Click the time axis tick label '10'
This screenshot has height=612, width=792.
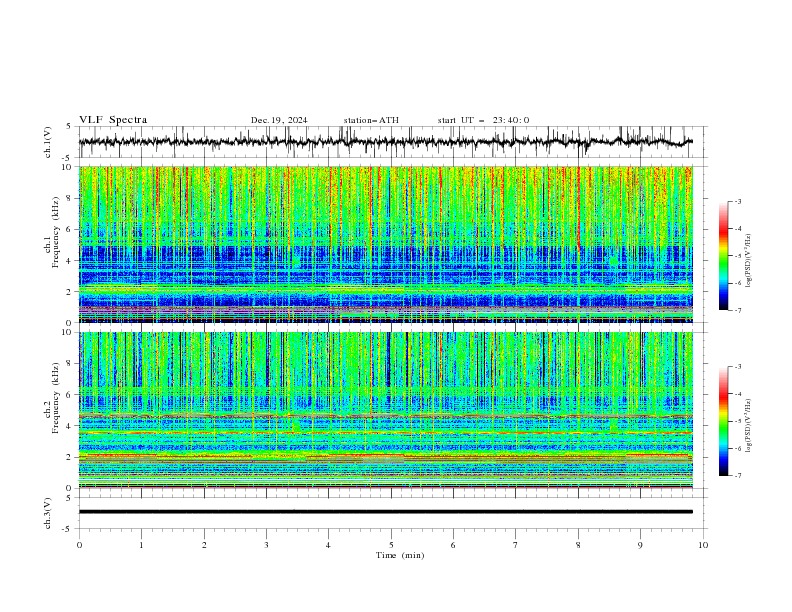(x=703, y=545)
